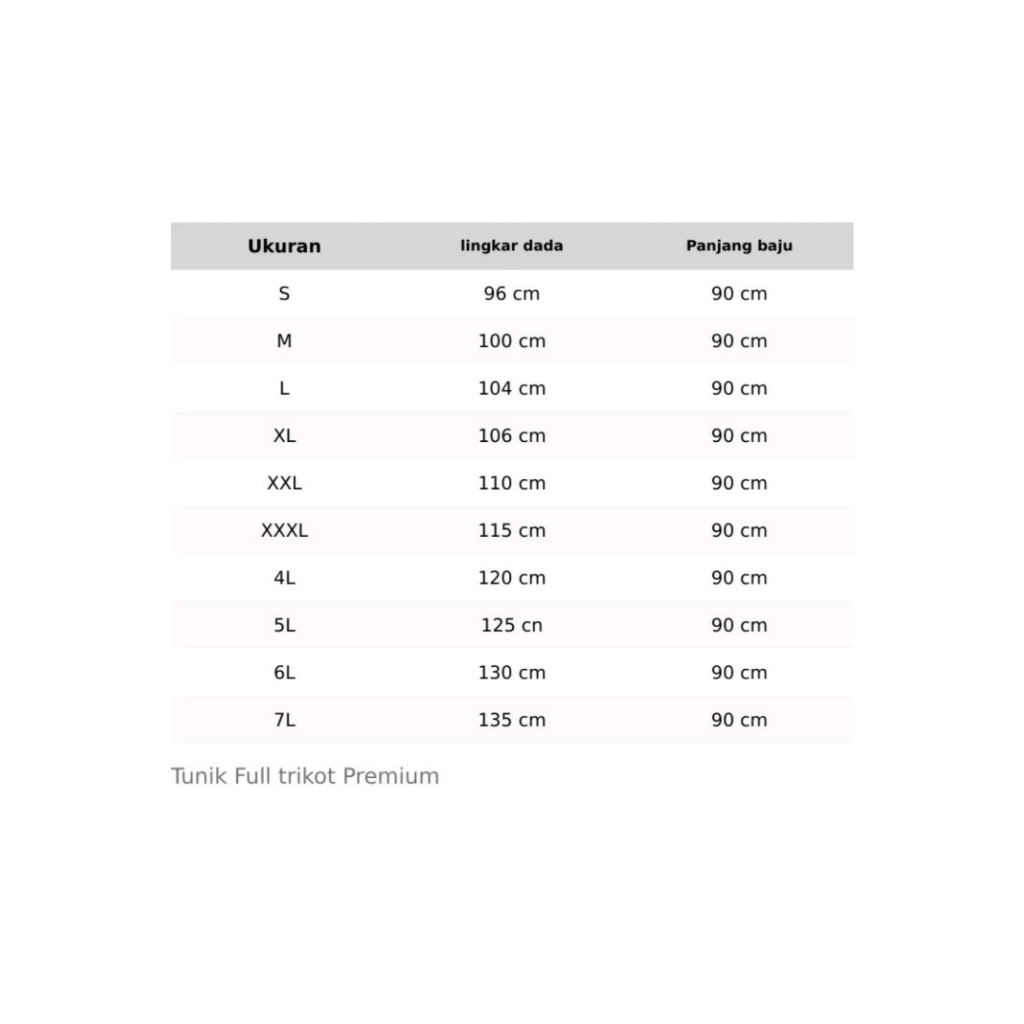Click the XL size label
The image size is (1024, 1024).
pos(284,436)
